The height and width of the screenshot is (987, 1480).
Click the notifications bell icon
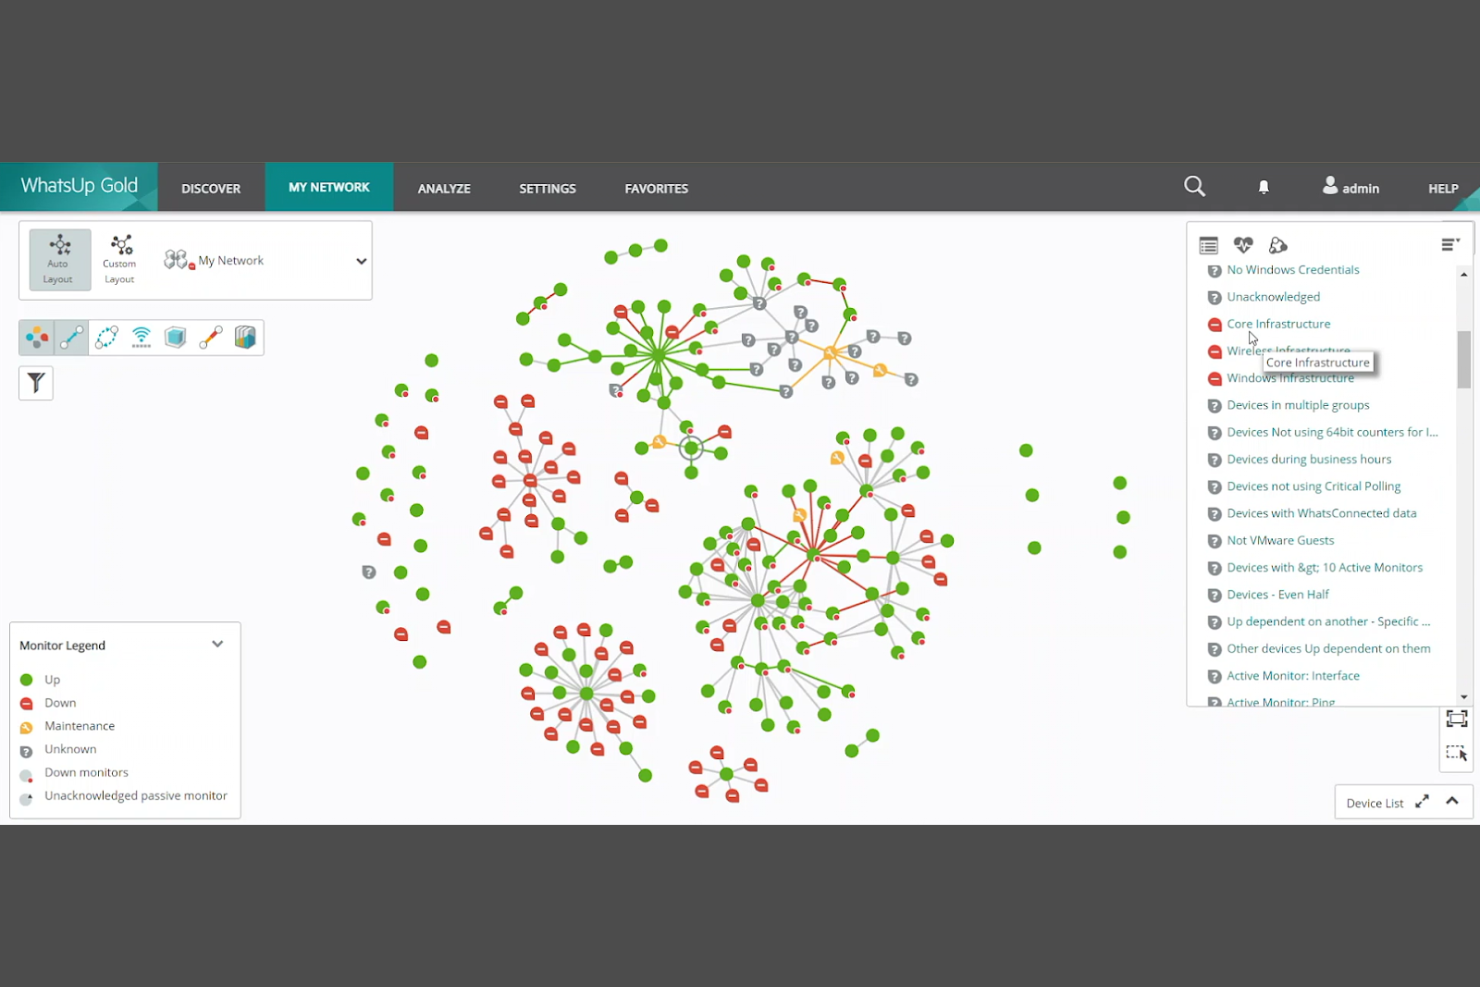[1263, 187]
